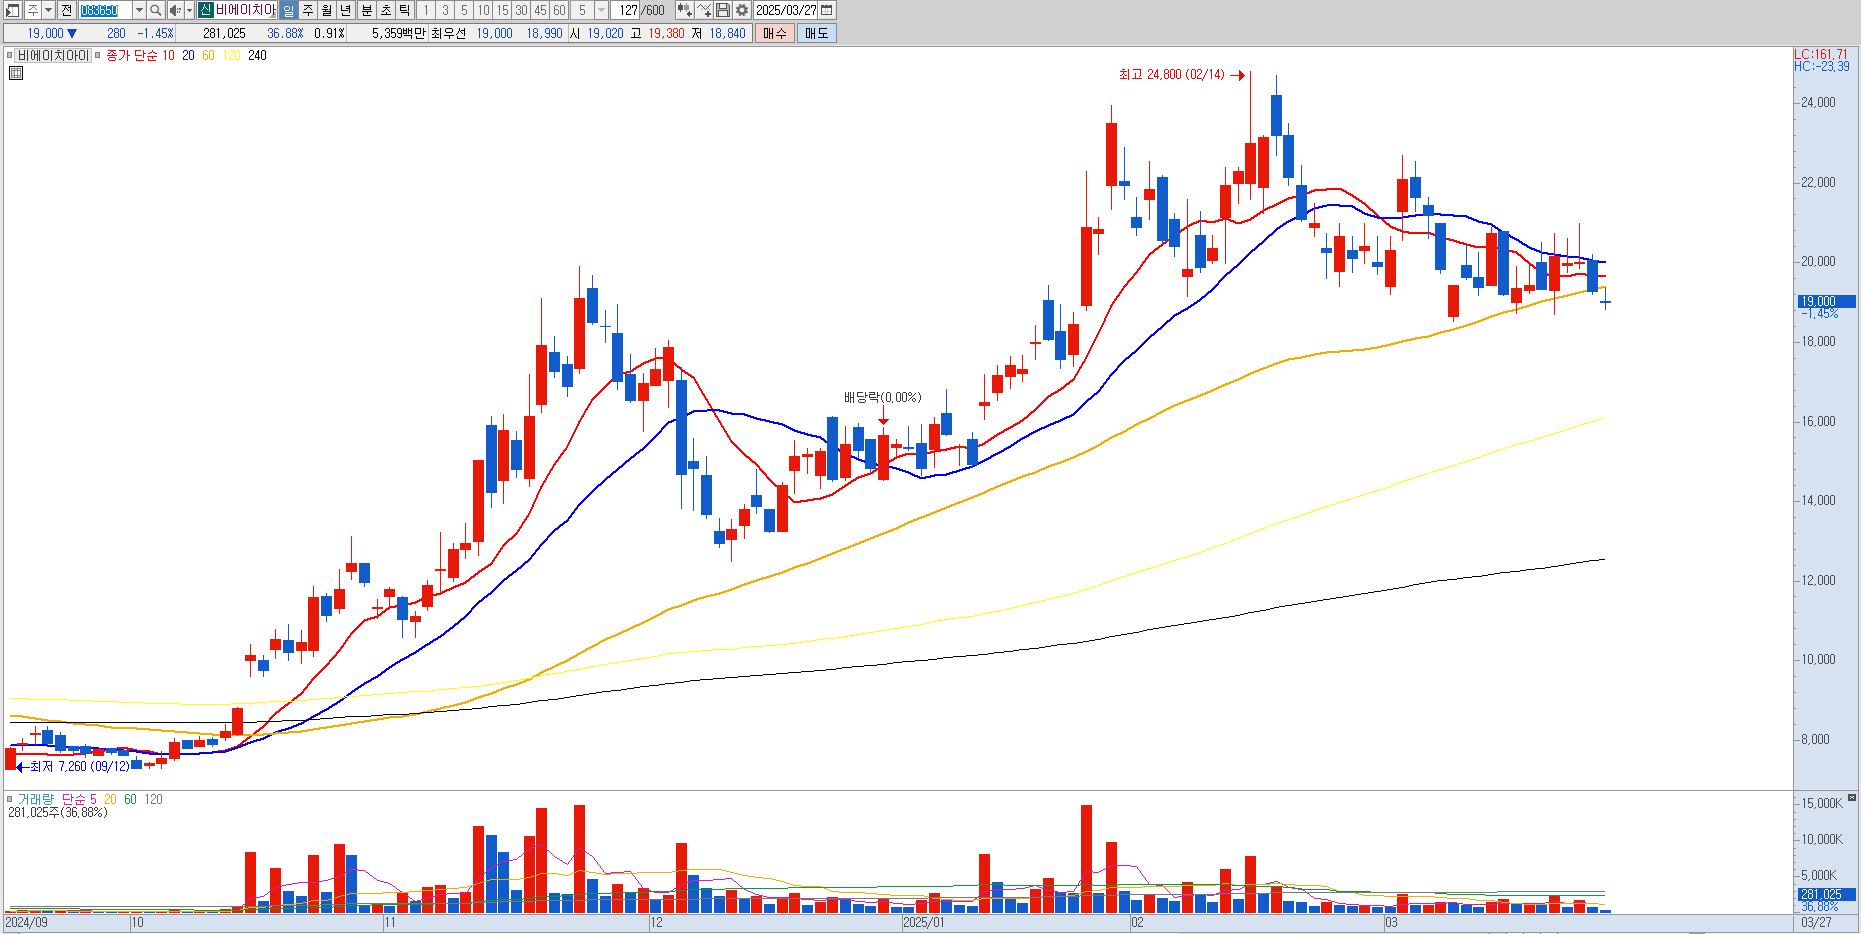Open the calendar date picker icon
The height and width of the screenshot is (934, 1861).
(x=826, y=10)
